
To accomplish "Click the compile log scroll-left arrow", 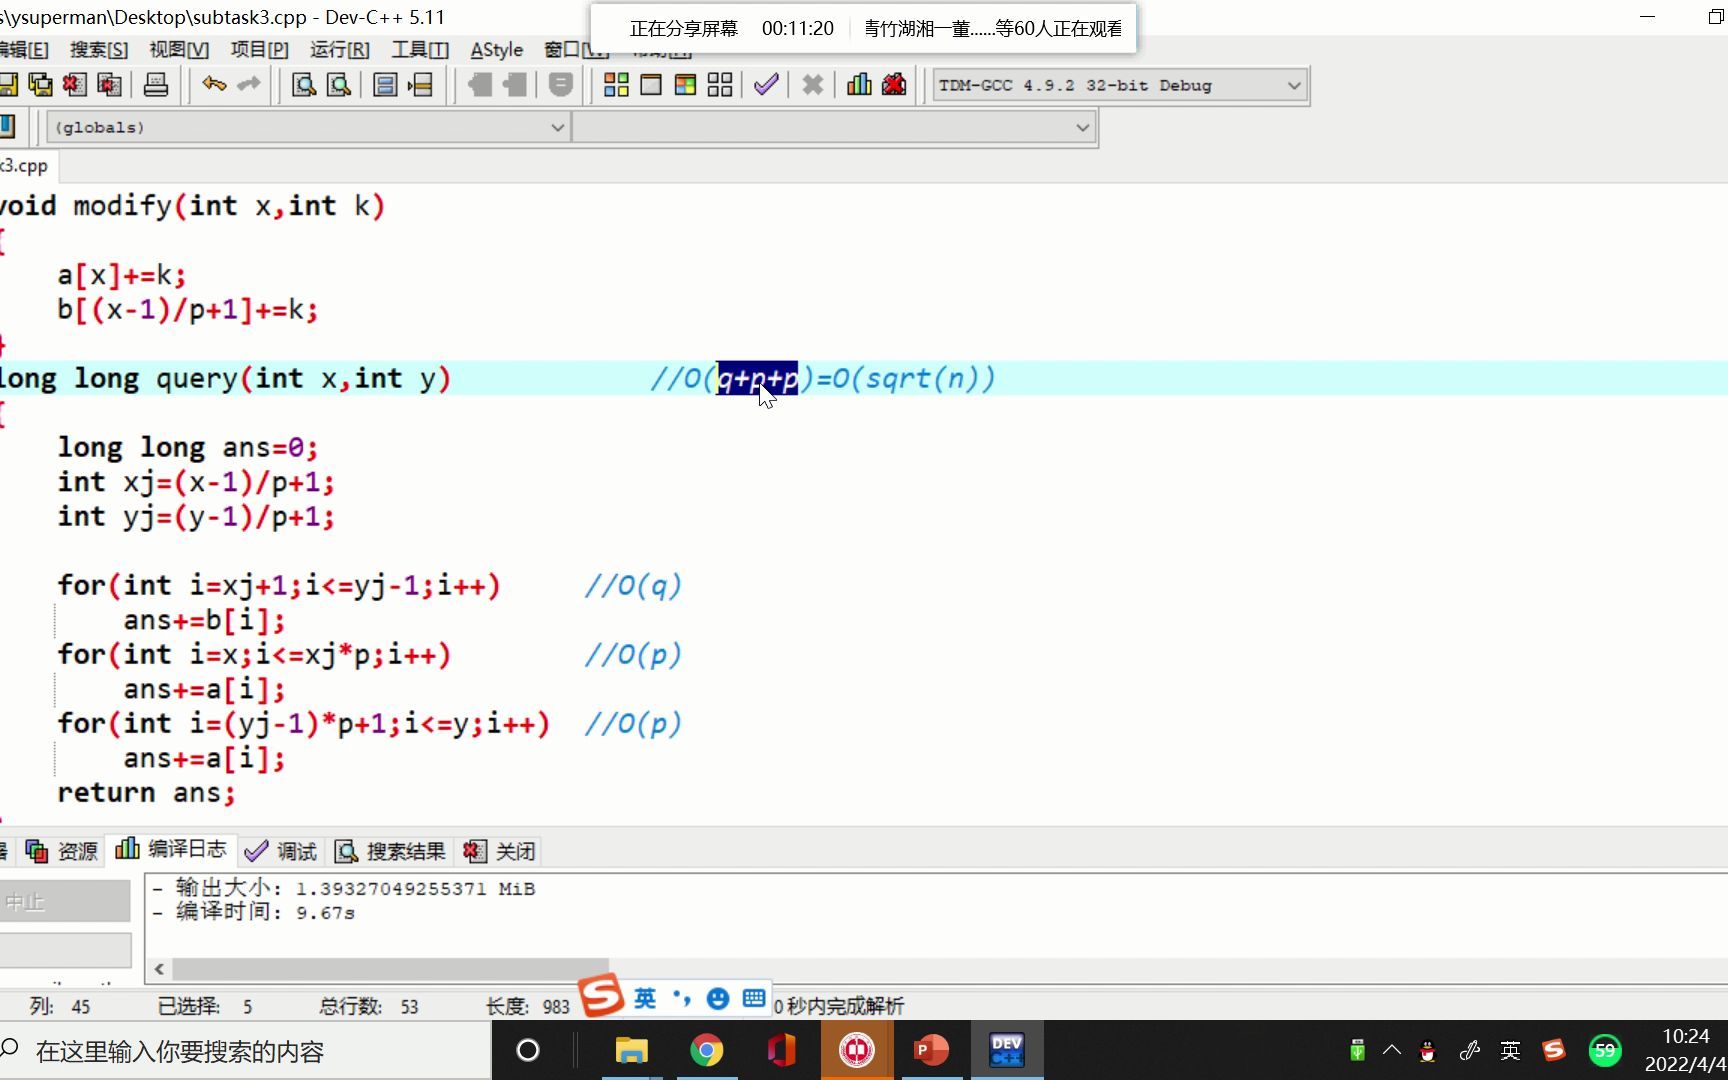I will (159, 968).
